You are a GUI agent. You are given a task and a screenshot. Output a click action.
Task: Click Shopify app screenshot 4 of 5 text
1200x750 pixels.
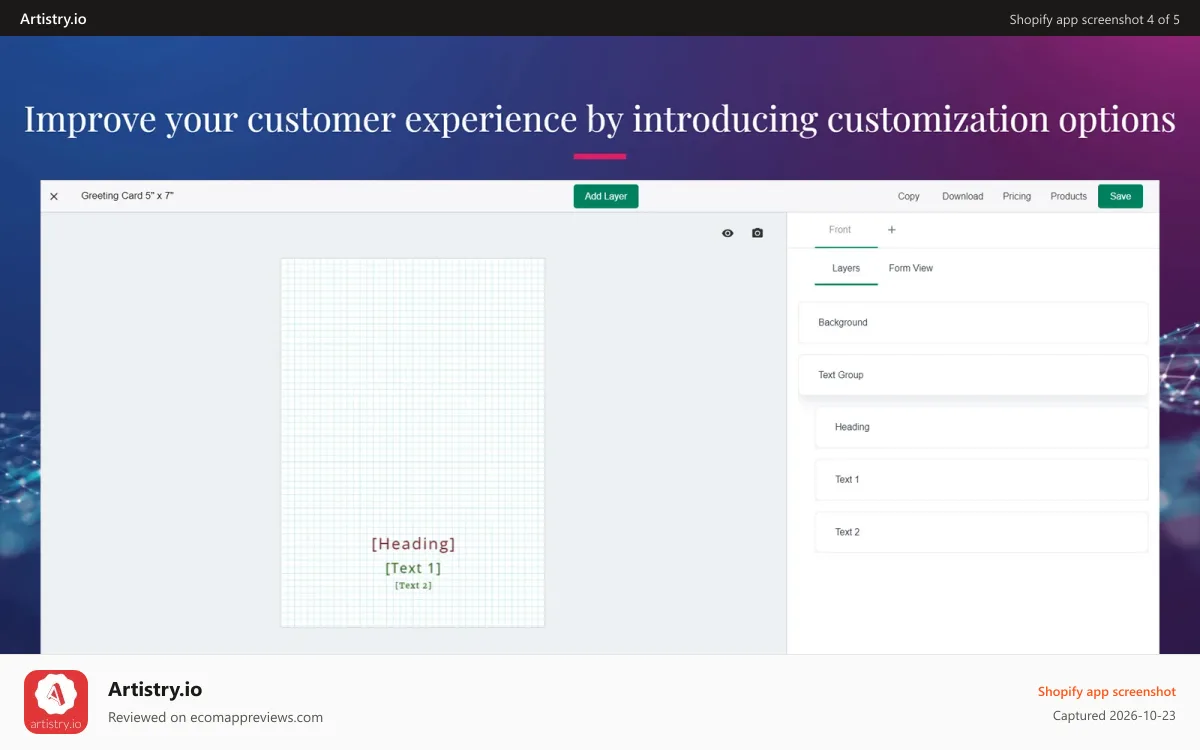pos(1095,19)
